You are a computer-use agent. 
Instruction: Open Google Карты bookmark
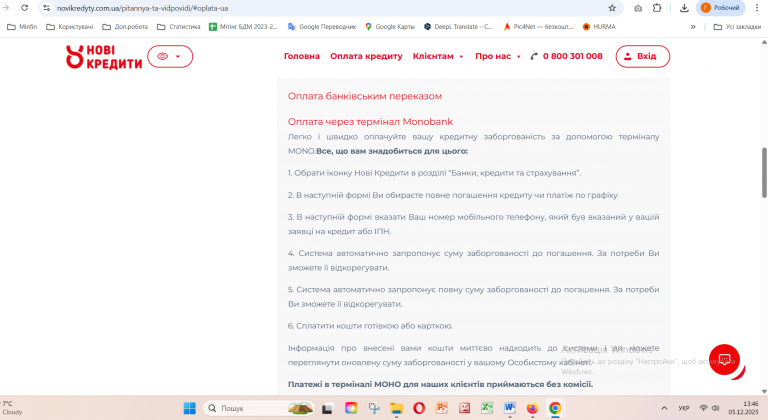390,27
